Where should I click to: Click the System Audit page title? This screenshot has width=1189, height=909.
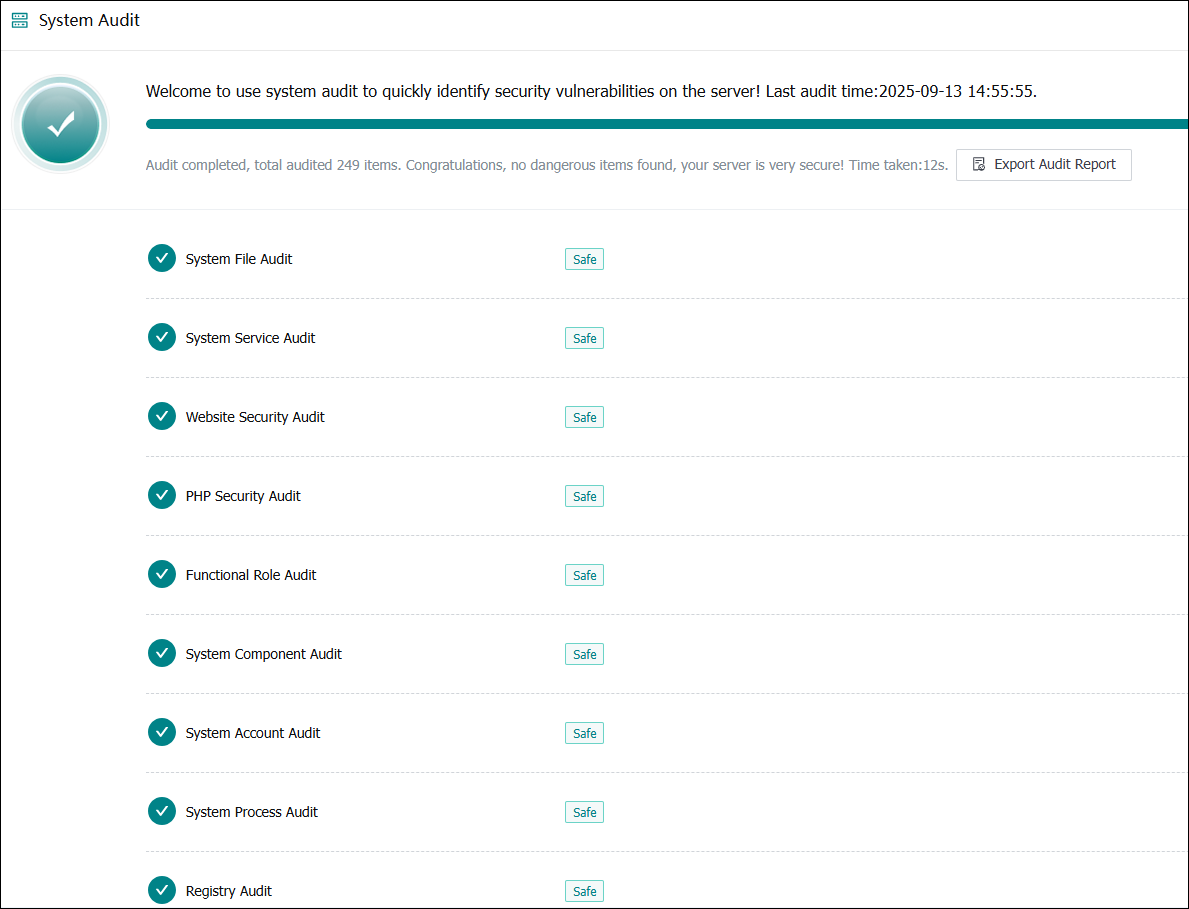(89, 20)
